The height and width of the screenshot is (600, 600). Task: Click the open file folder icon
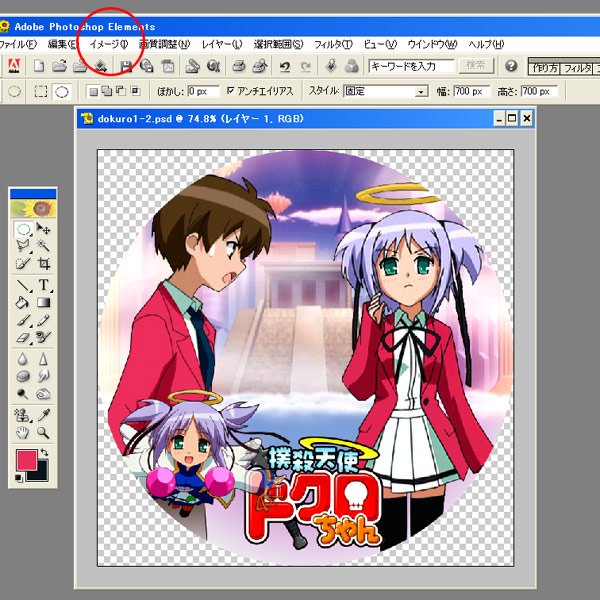click(59, 66)
